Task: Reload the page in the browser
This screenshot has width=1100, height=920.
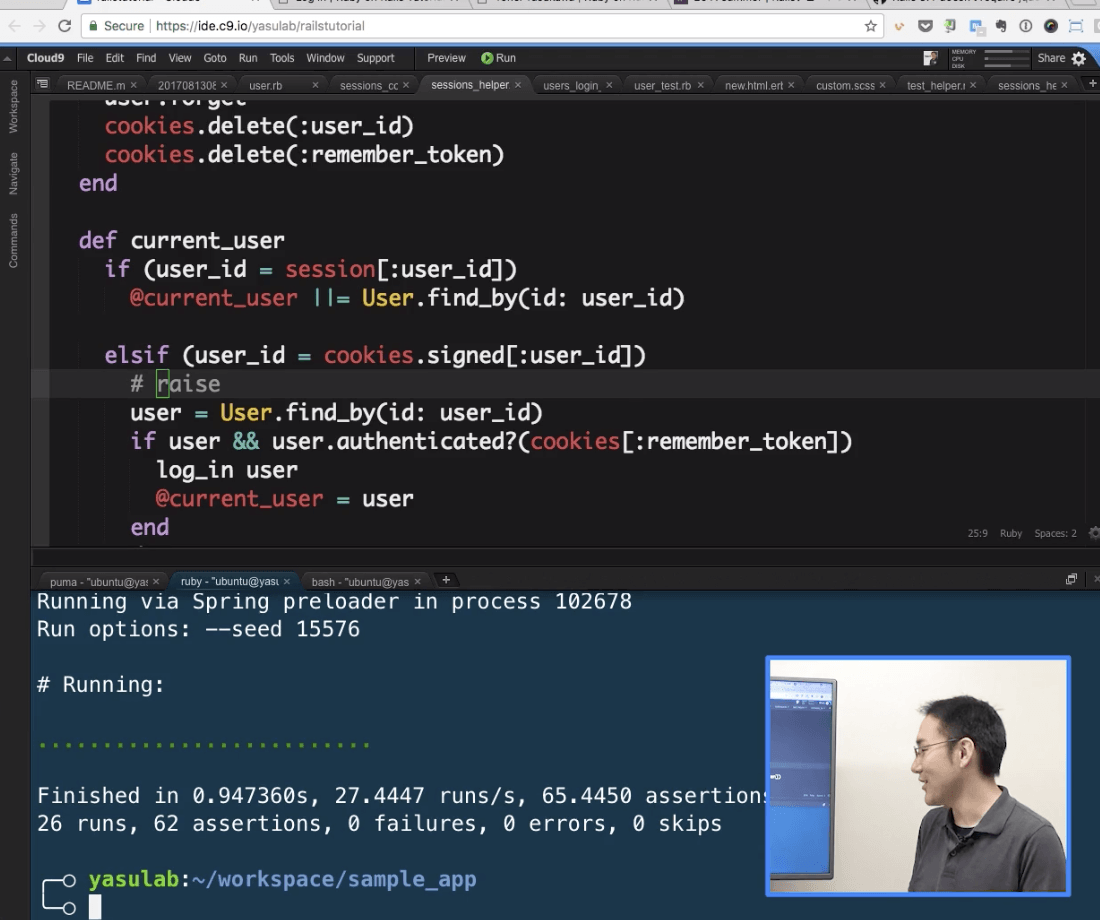Action: (x=65, y=26)
